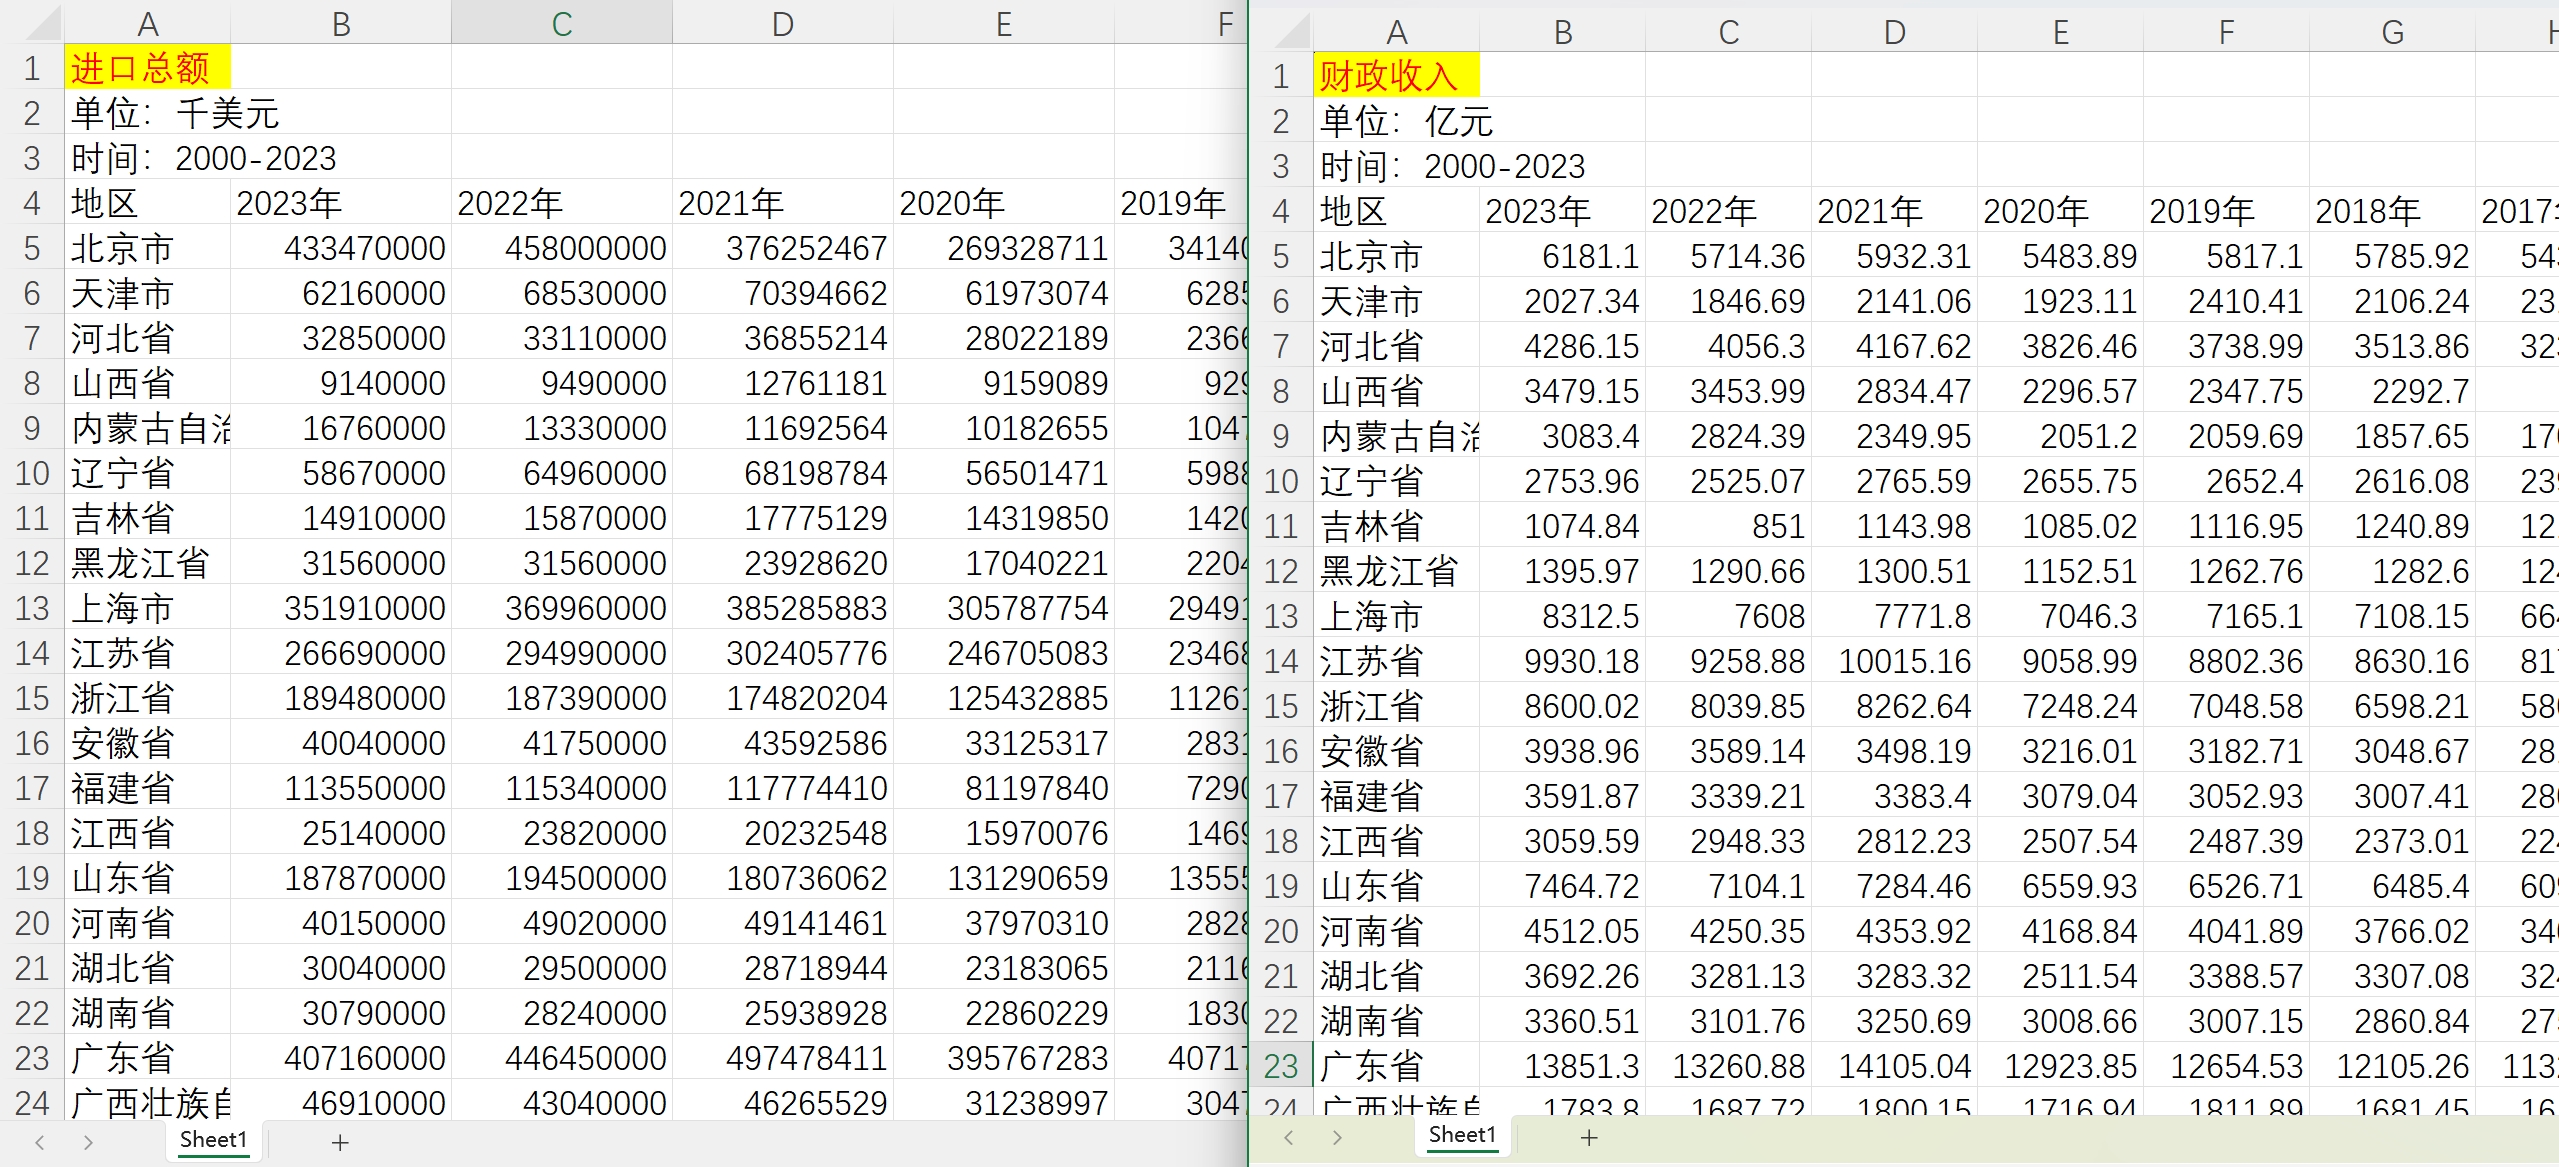The image size is (2559, 1167).
Task: Open the Sheet1 tab in the left workbook
Action: [x=213, y=1140]
